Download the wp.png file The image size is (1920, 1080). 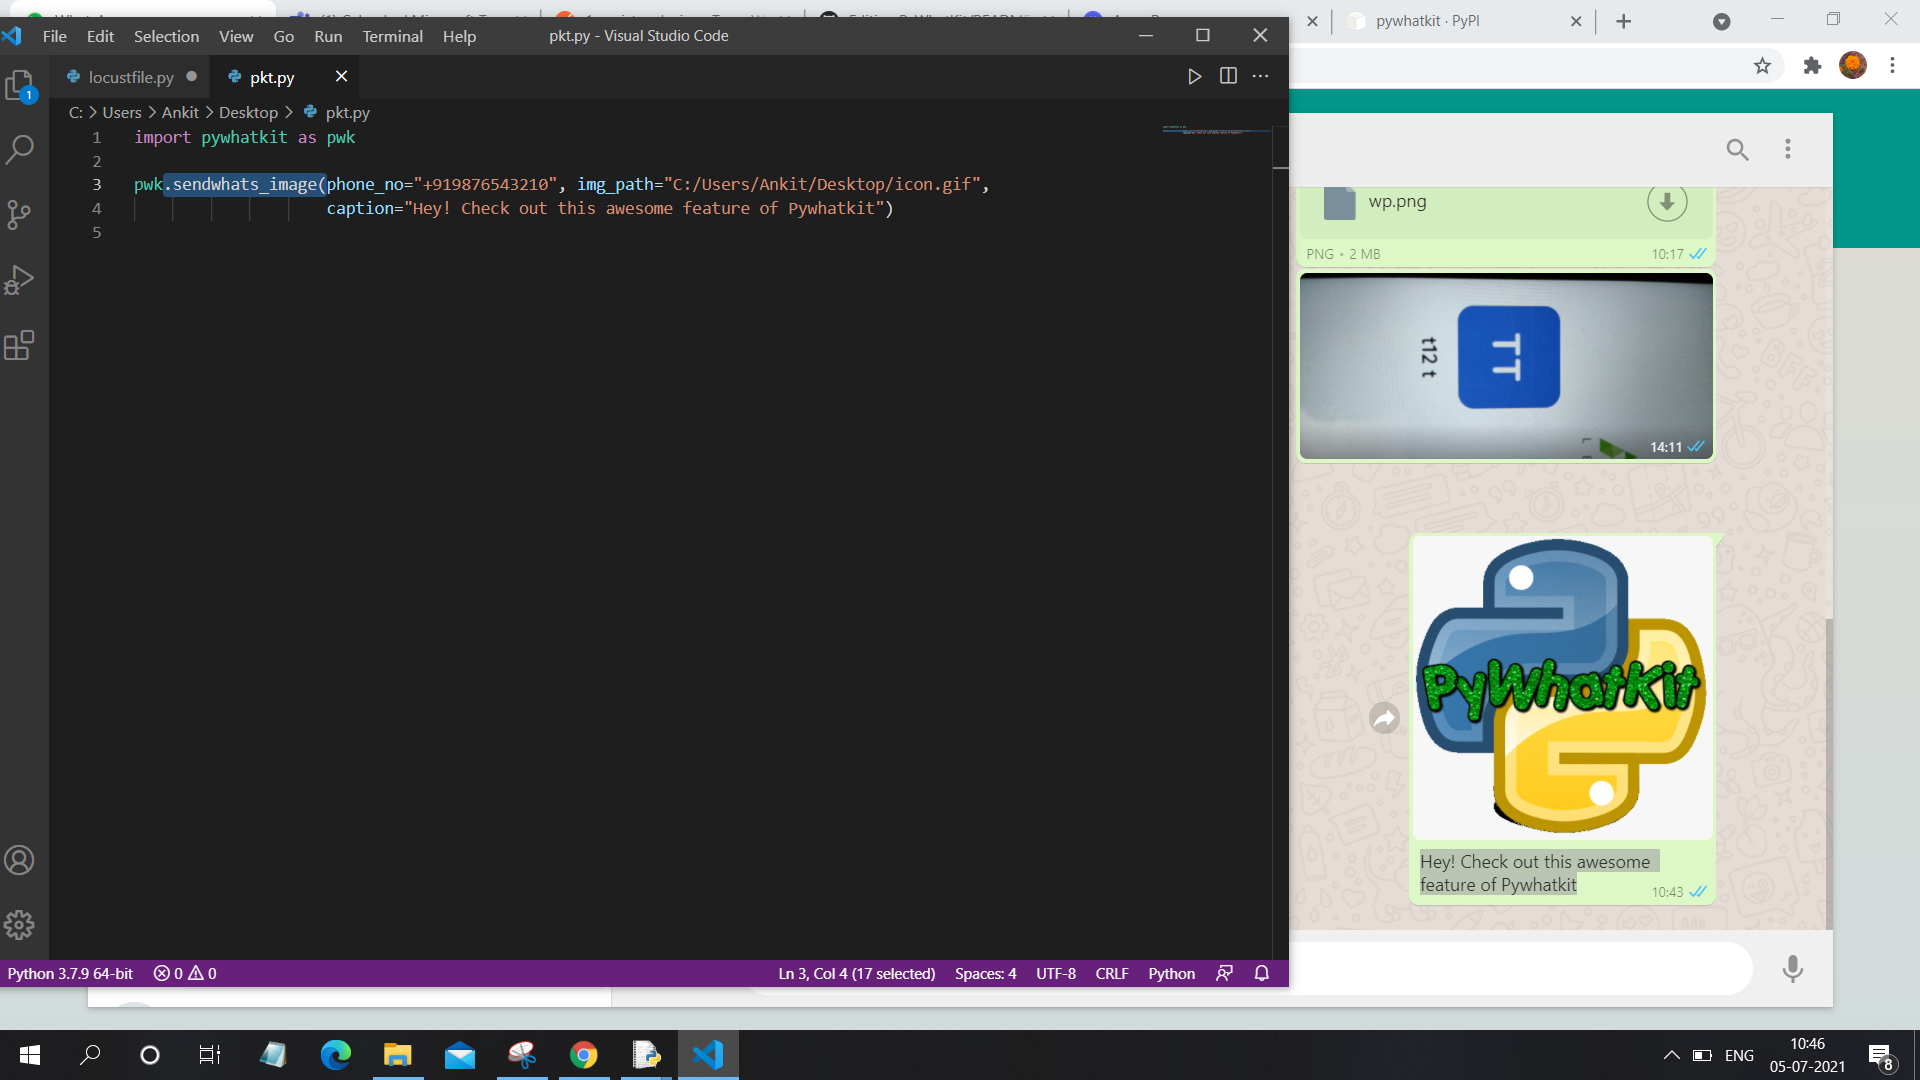(1667, 201)
